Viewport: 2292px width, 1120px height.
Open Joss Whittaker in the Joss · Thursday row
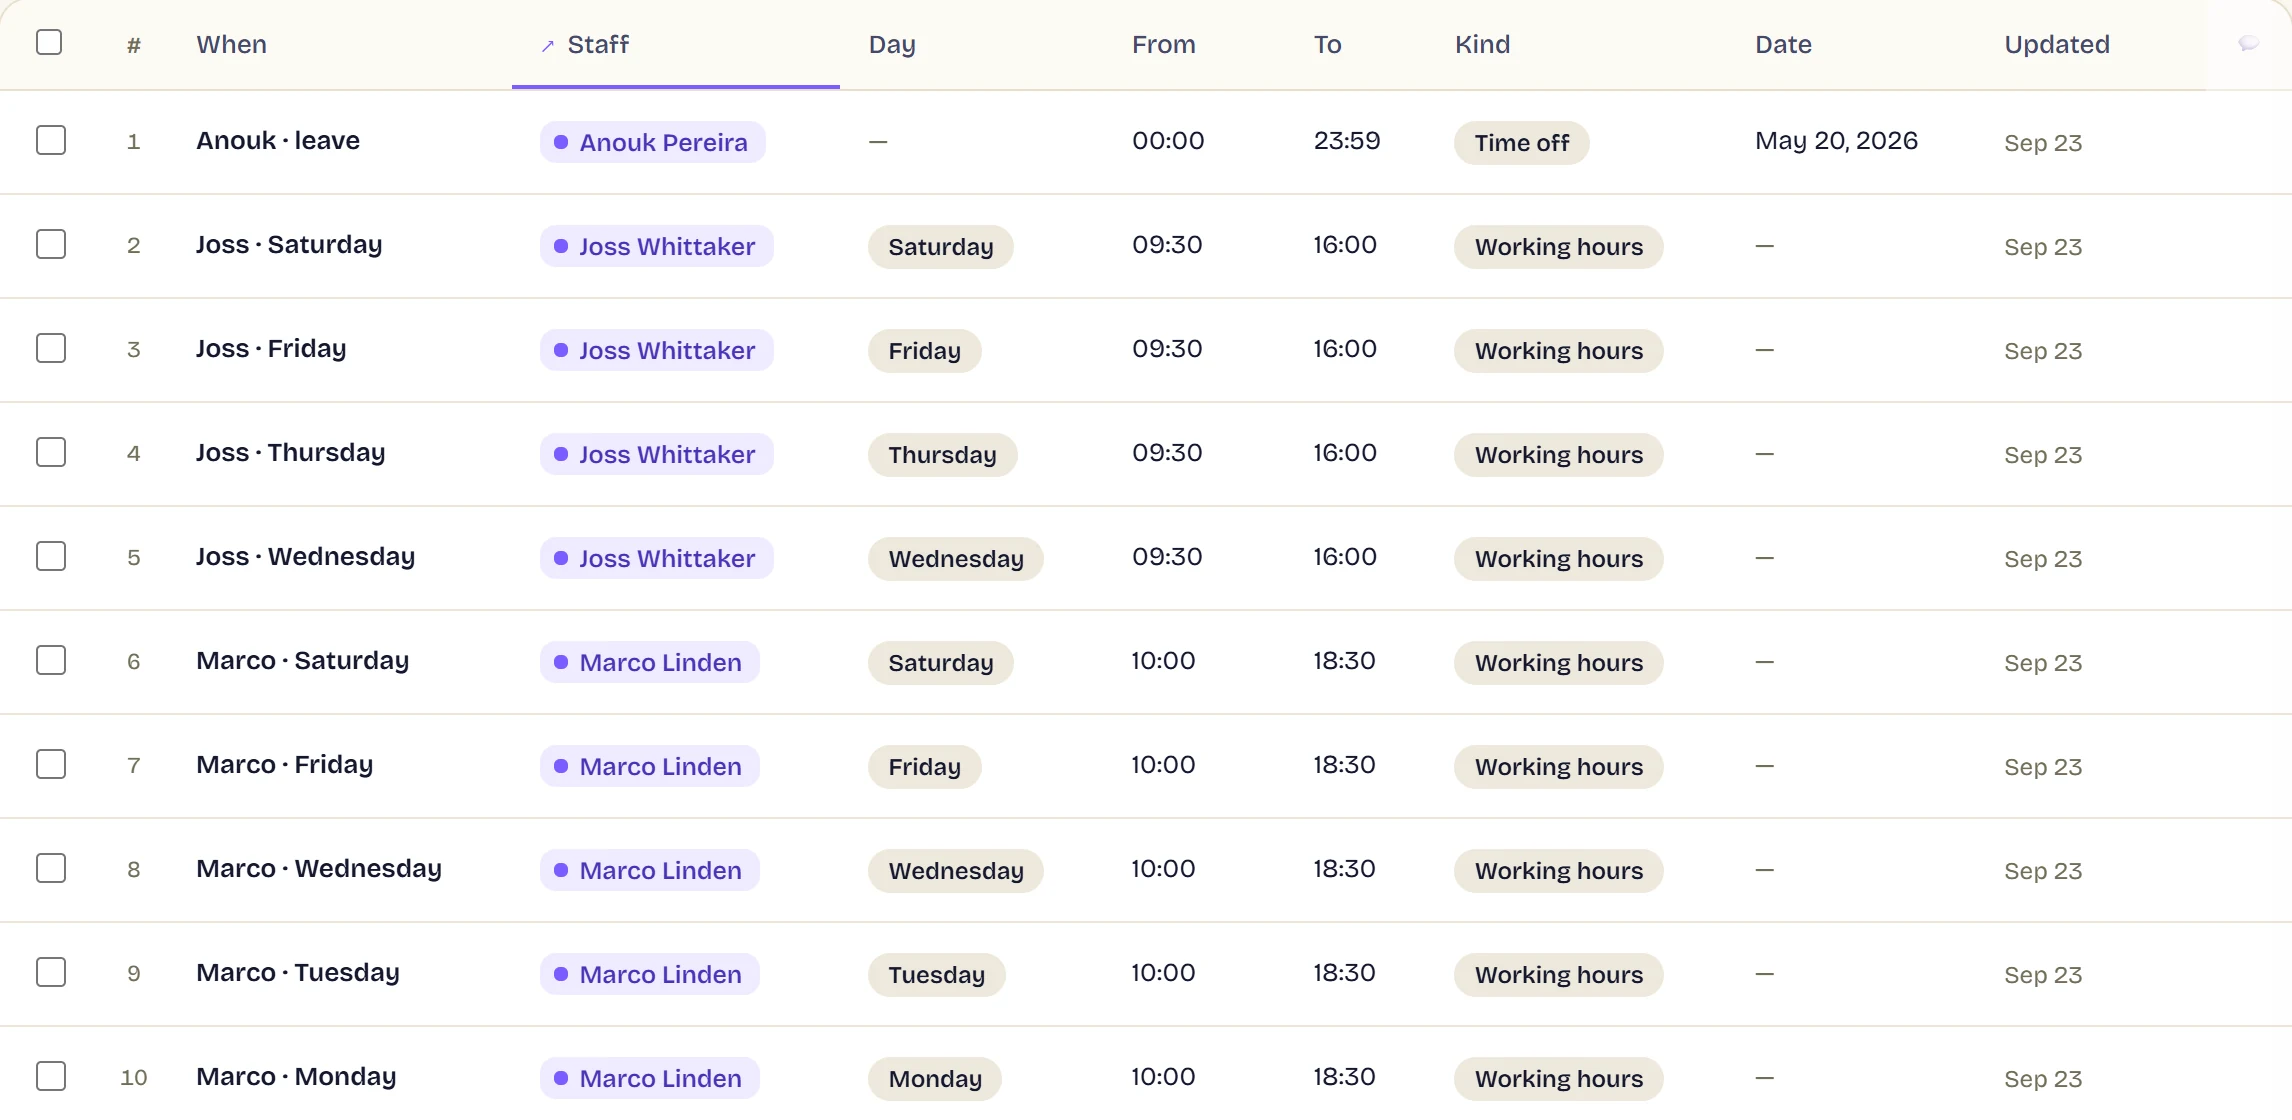click(x=657, y=454)
